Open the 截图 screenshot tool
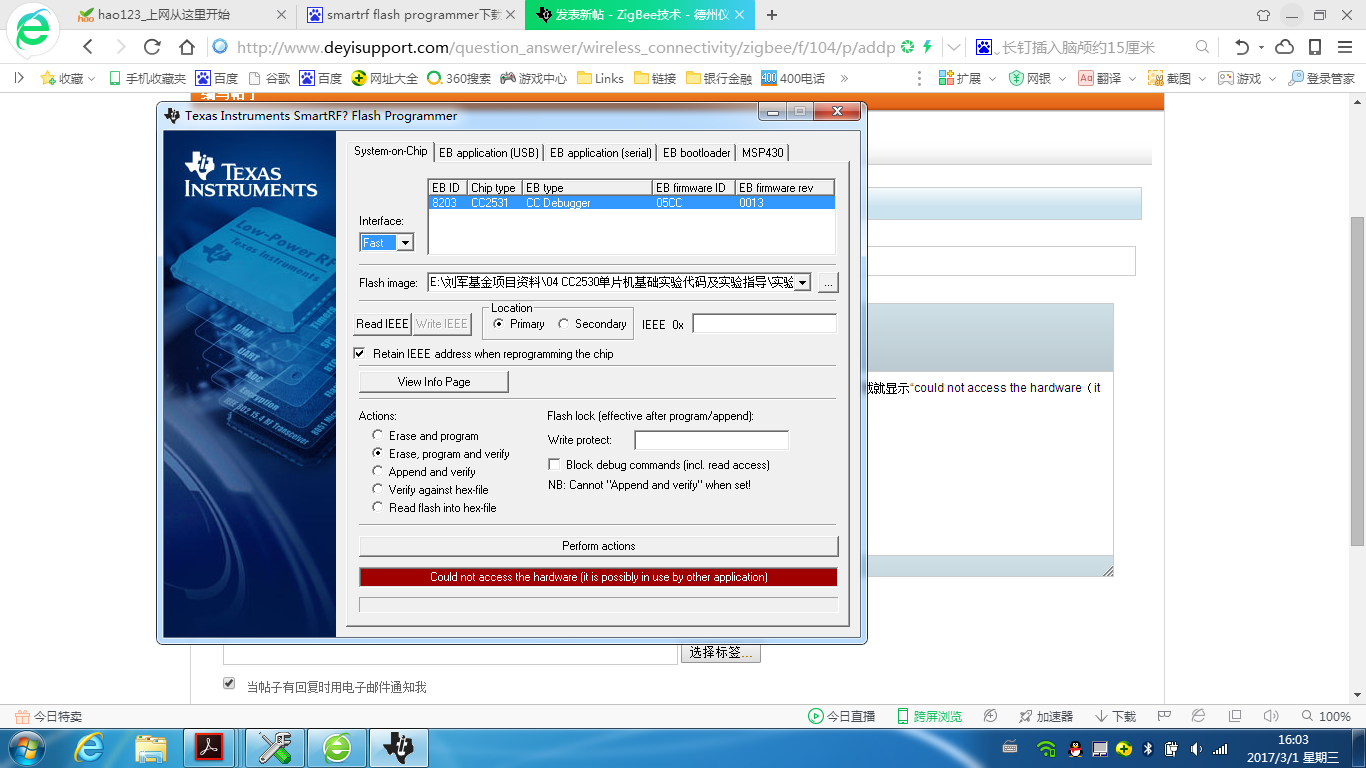The width and height of the screenshot is (1366, 768). (1170, 78)
